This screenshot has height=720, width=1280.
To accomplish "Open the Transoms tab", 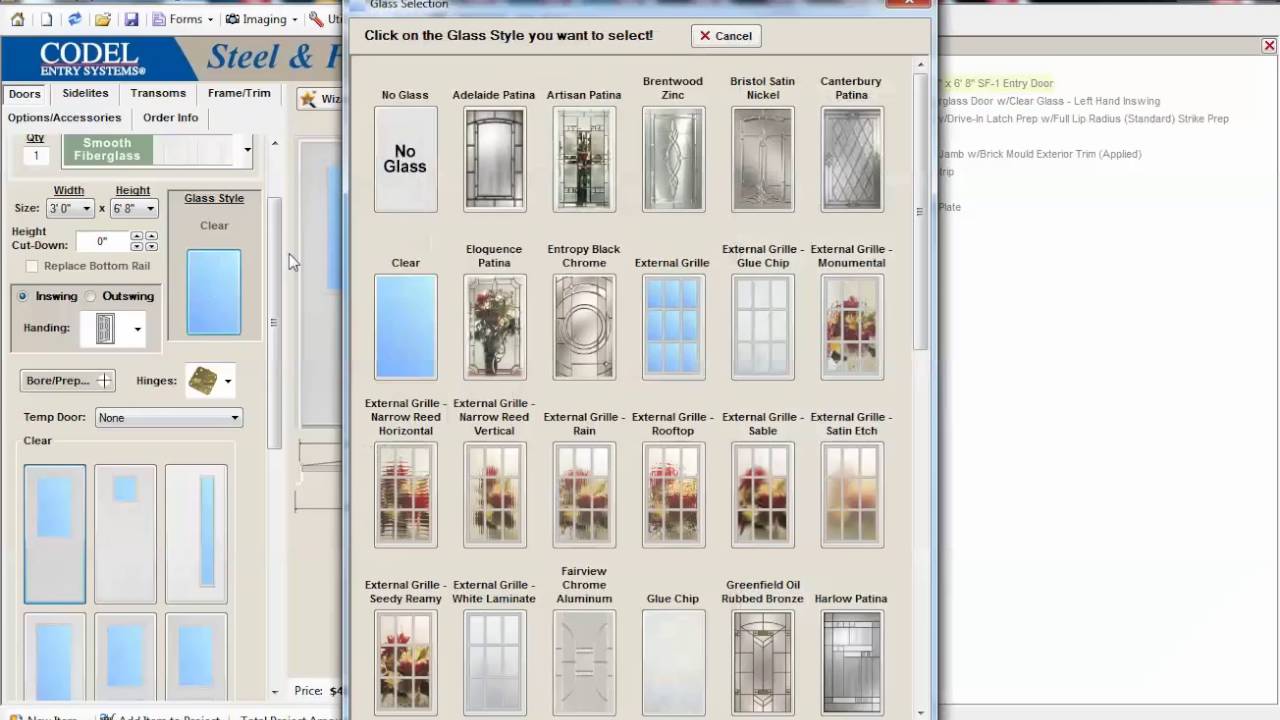I will point(158,93).
